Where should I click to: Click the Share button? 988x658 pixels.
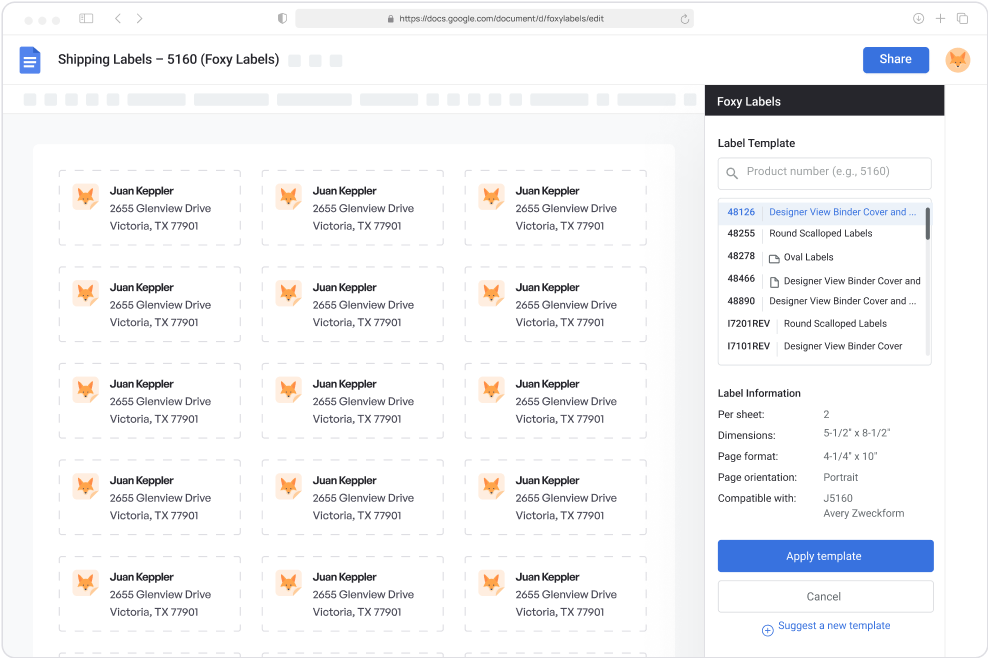pos(895,60)
